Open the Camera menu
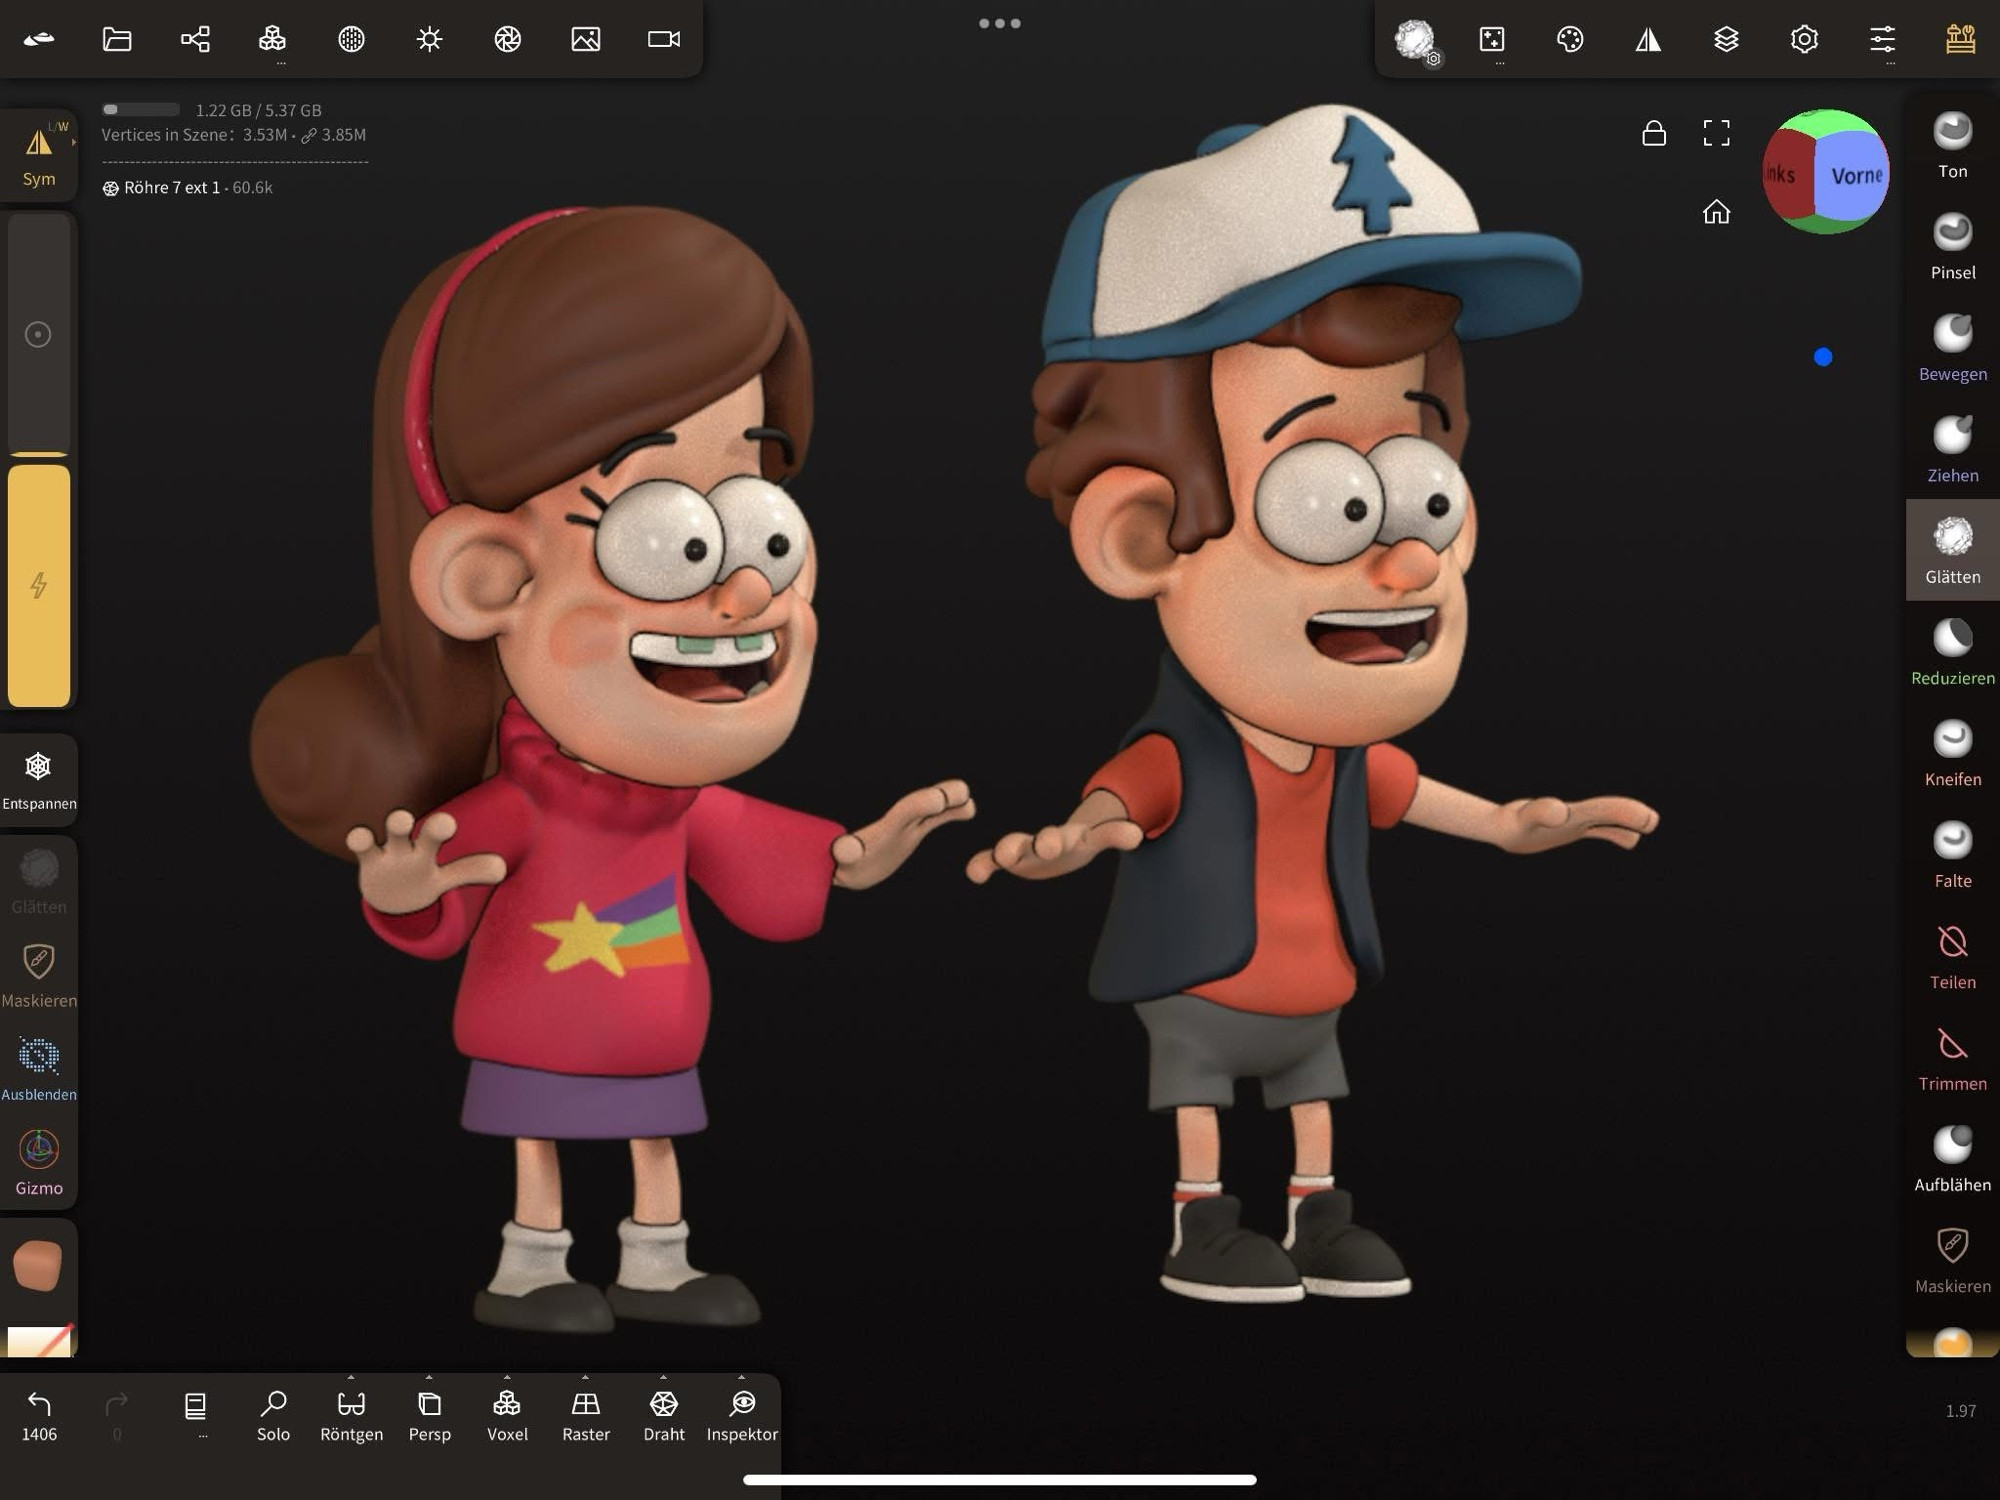The image size is (2000, 1500). pos(664,39)
